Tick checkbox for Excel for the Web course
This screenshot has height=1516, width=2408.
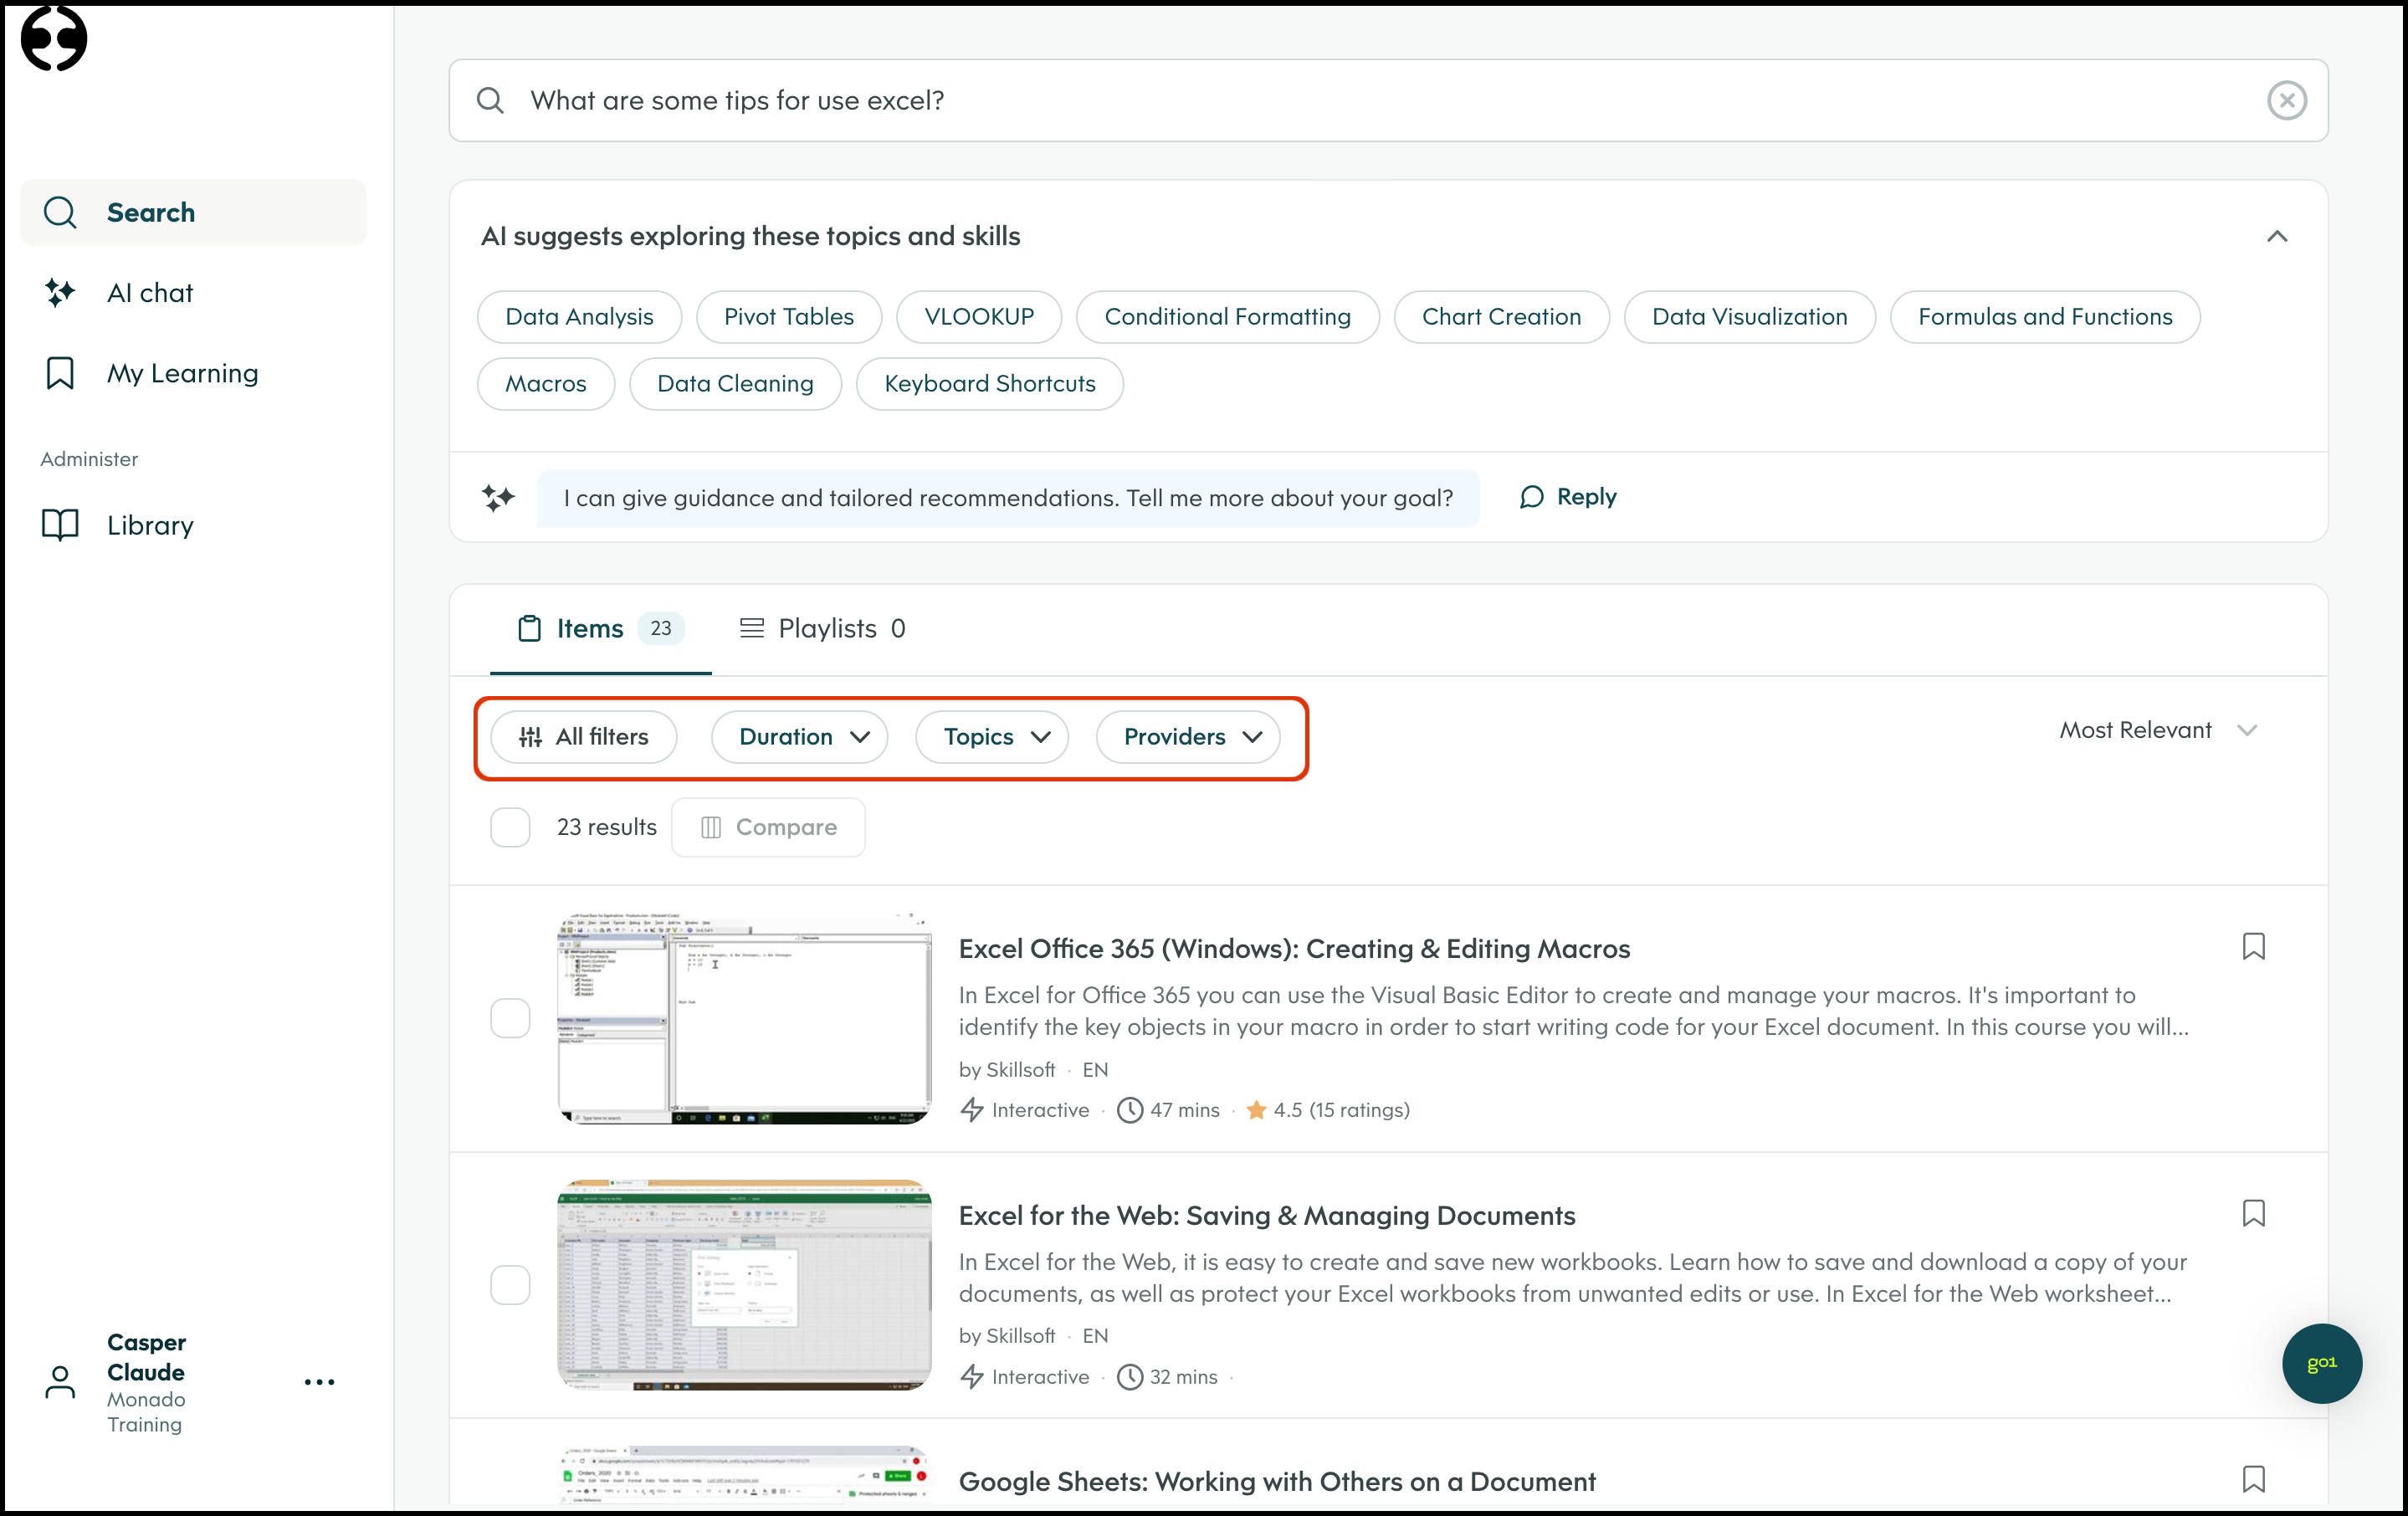click(510, 1285)
